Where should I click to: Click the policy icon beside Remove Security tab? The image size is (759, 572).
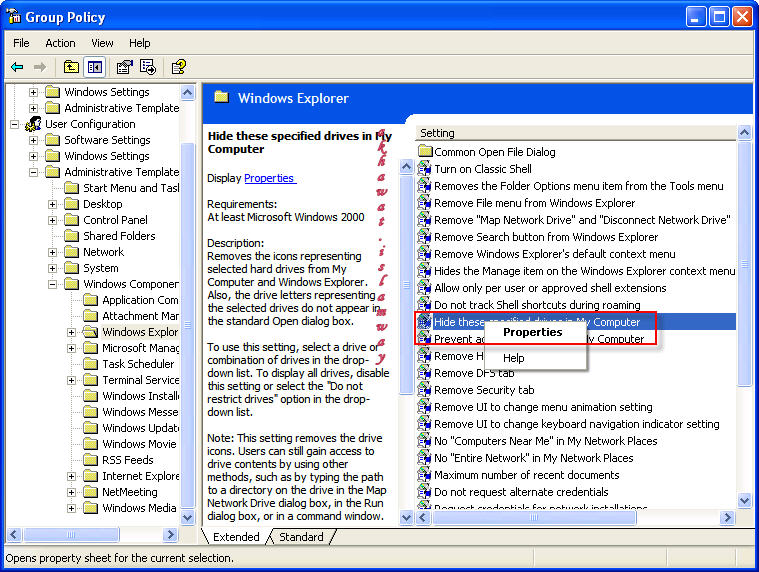425,390
